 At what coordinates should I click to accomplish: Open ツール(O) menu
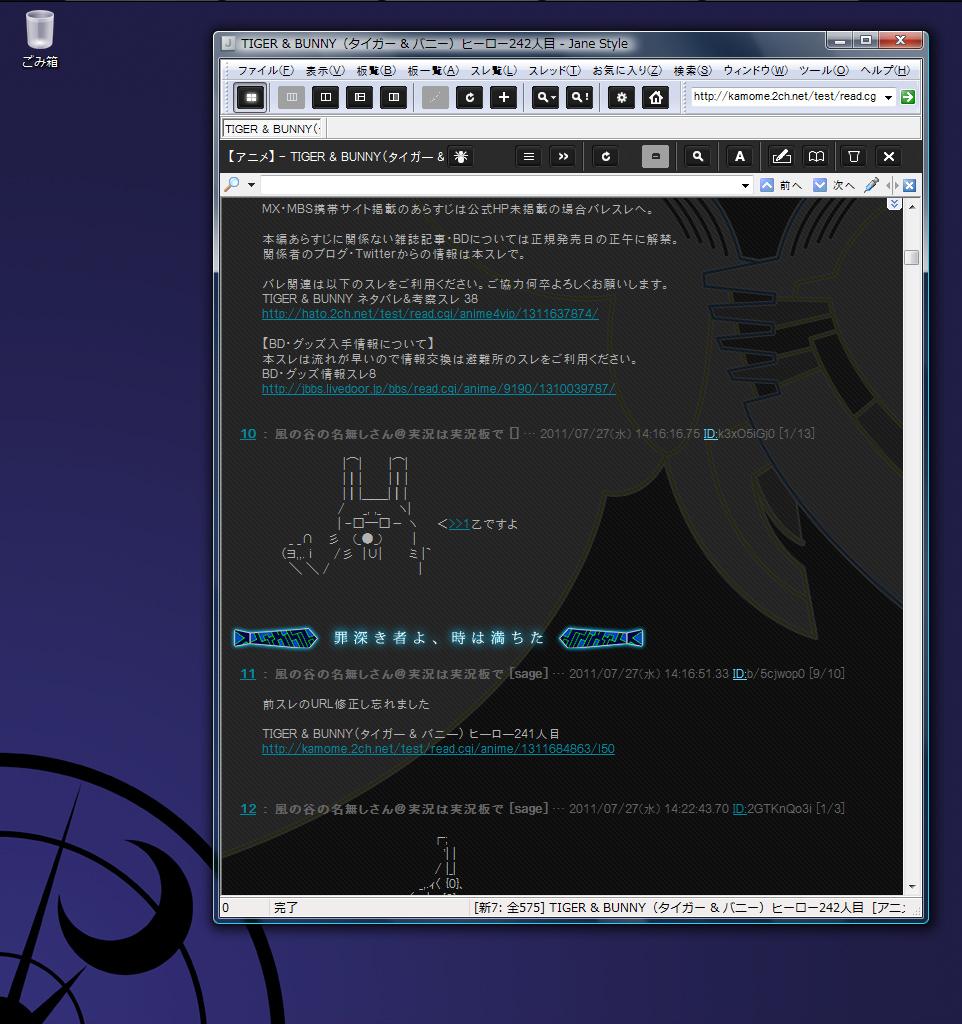pyautogui.click(x=824, y=71)
